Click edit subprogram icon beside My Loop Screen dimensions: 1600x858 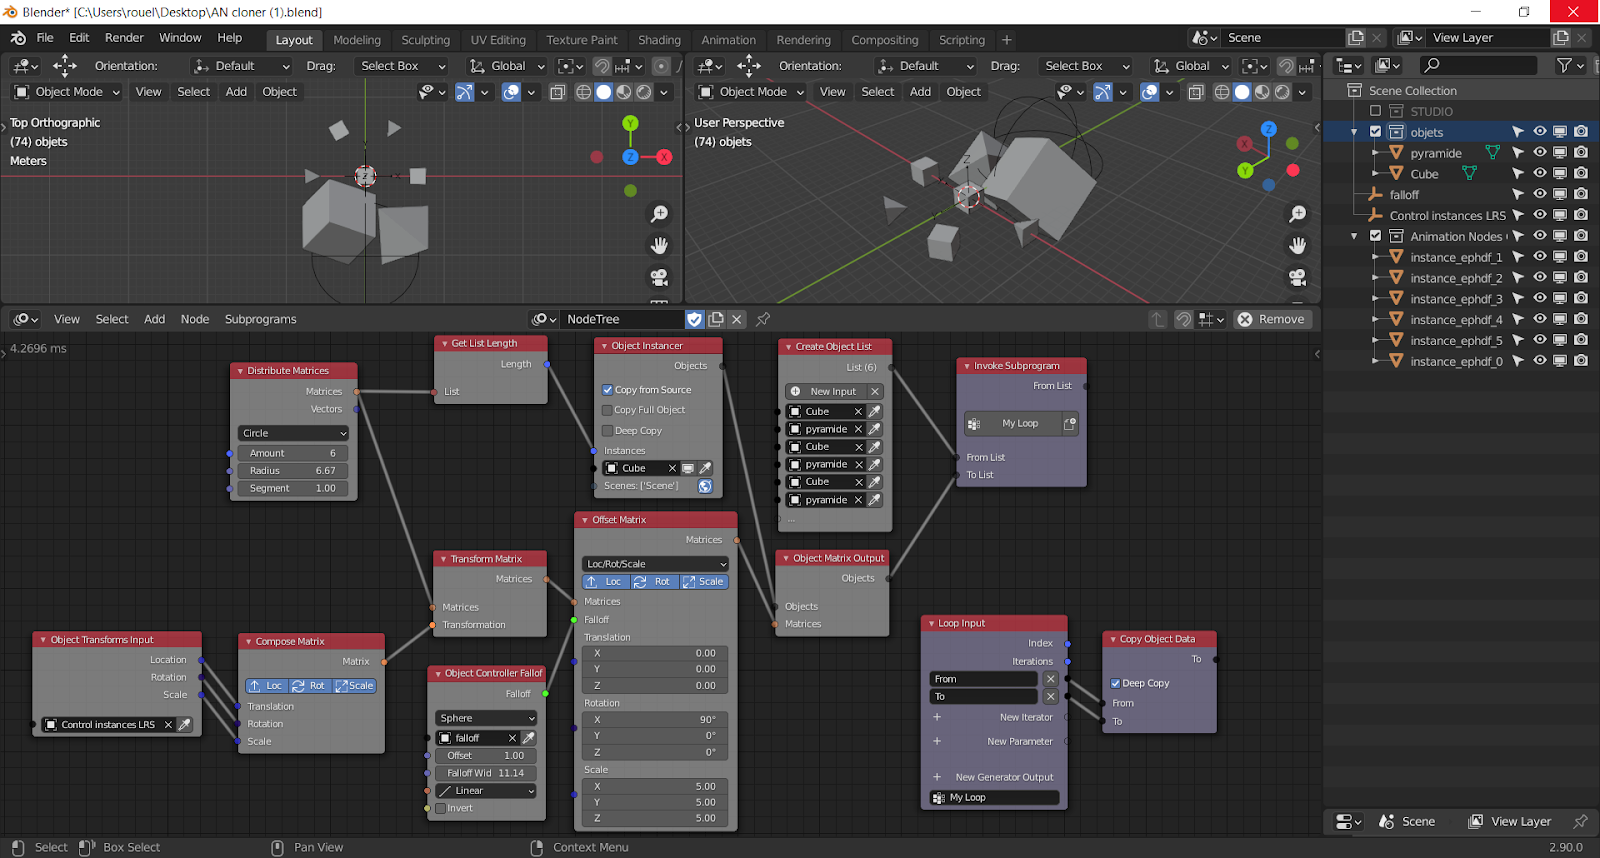[1069, 424]
